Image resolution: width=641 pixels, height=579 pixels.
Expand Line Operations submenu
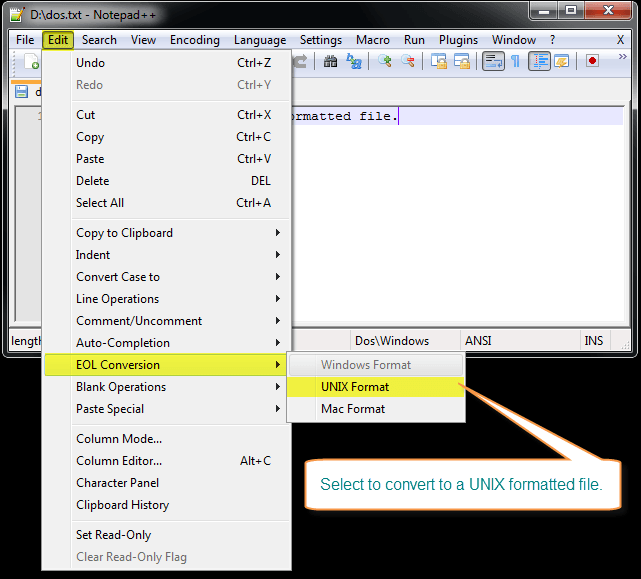(x=168, y=299)
